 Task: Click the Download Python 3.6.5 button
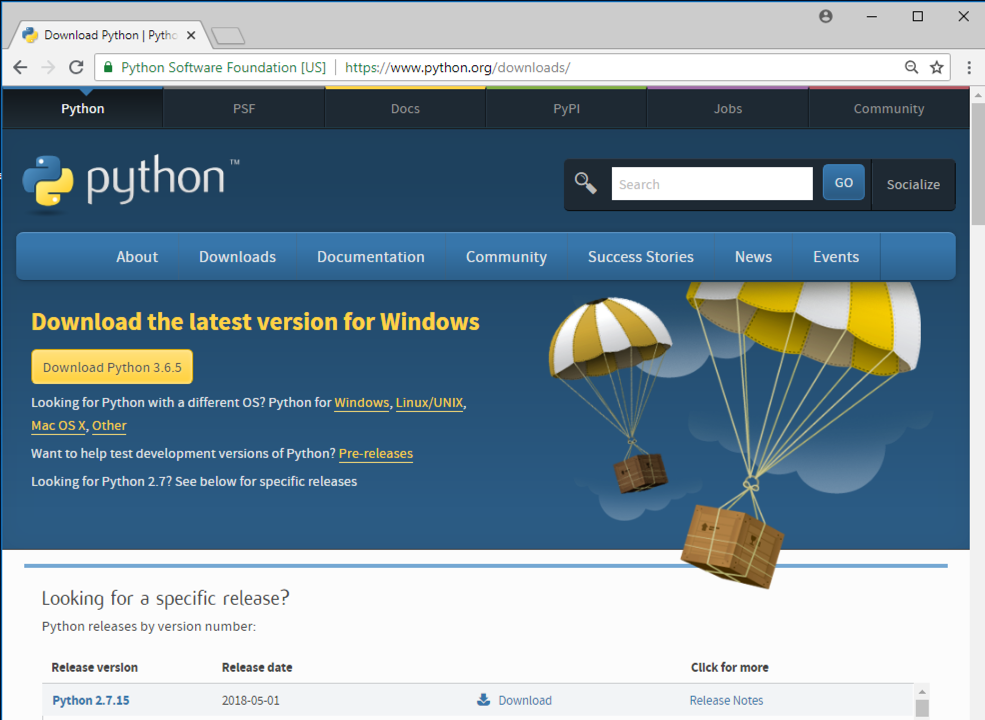coord(112,367)
